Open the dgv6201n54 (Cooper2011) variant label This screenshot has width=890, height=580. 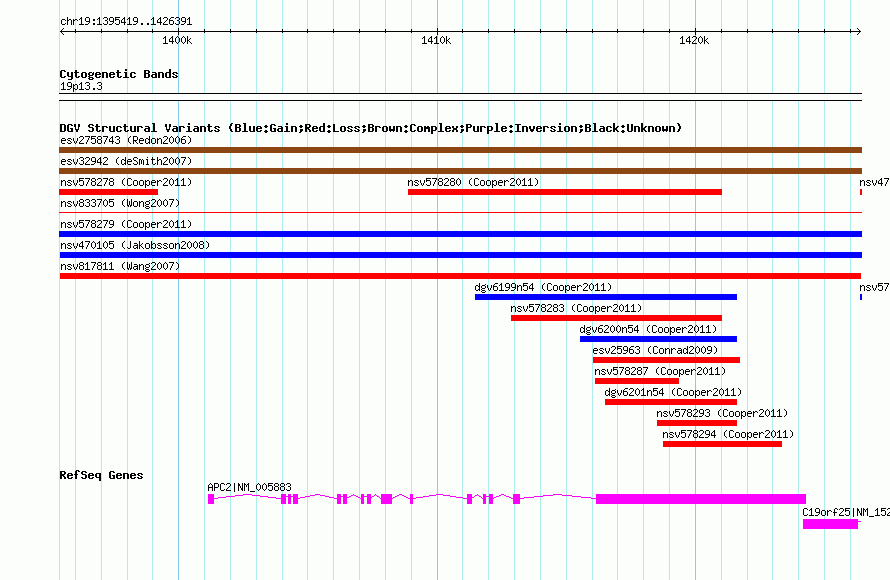coord(673,392)
